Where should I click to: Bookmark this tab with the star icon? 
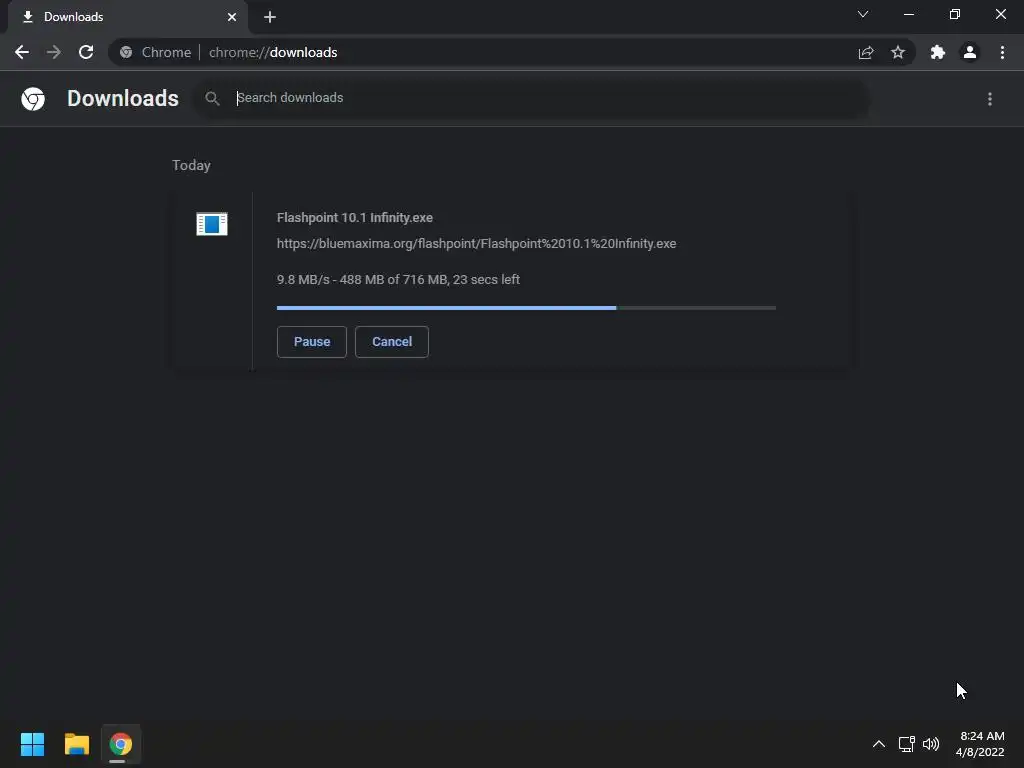898,52
